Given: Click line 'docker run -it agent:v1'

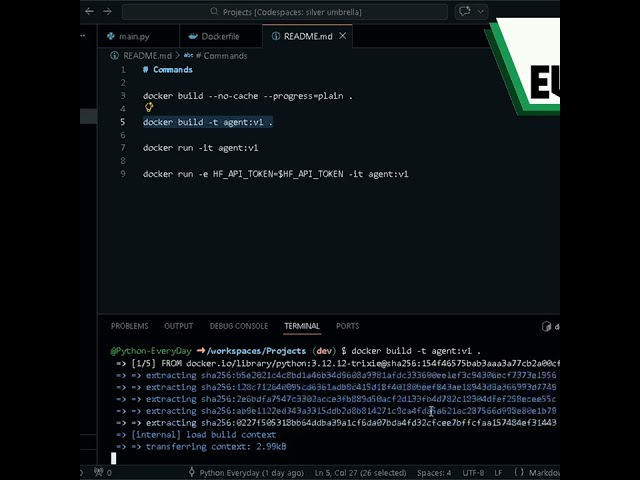Looking at the screenshot, I should point(200,148).
